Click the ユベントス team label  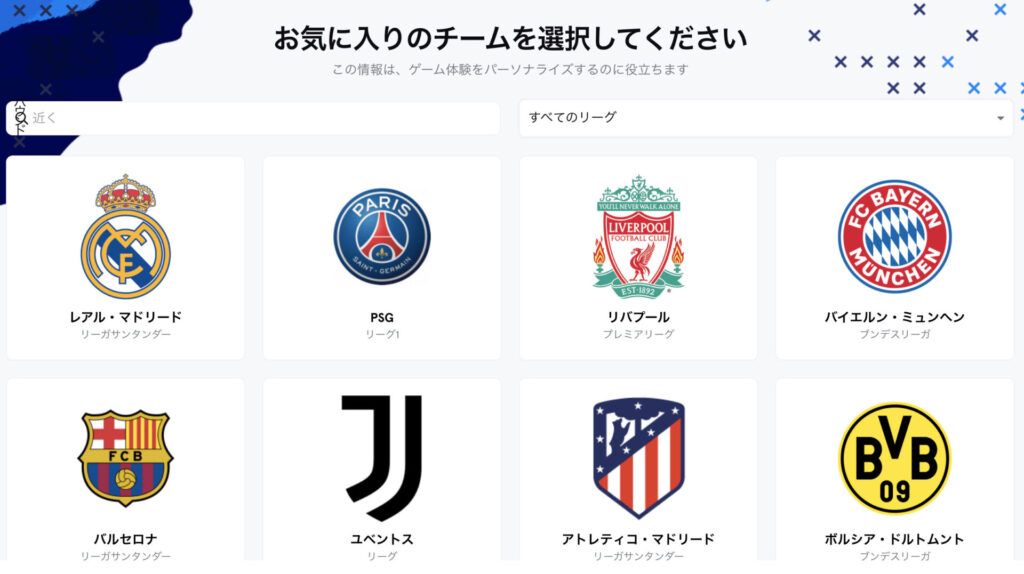[x=382, y=539]
